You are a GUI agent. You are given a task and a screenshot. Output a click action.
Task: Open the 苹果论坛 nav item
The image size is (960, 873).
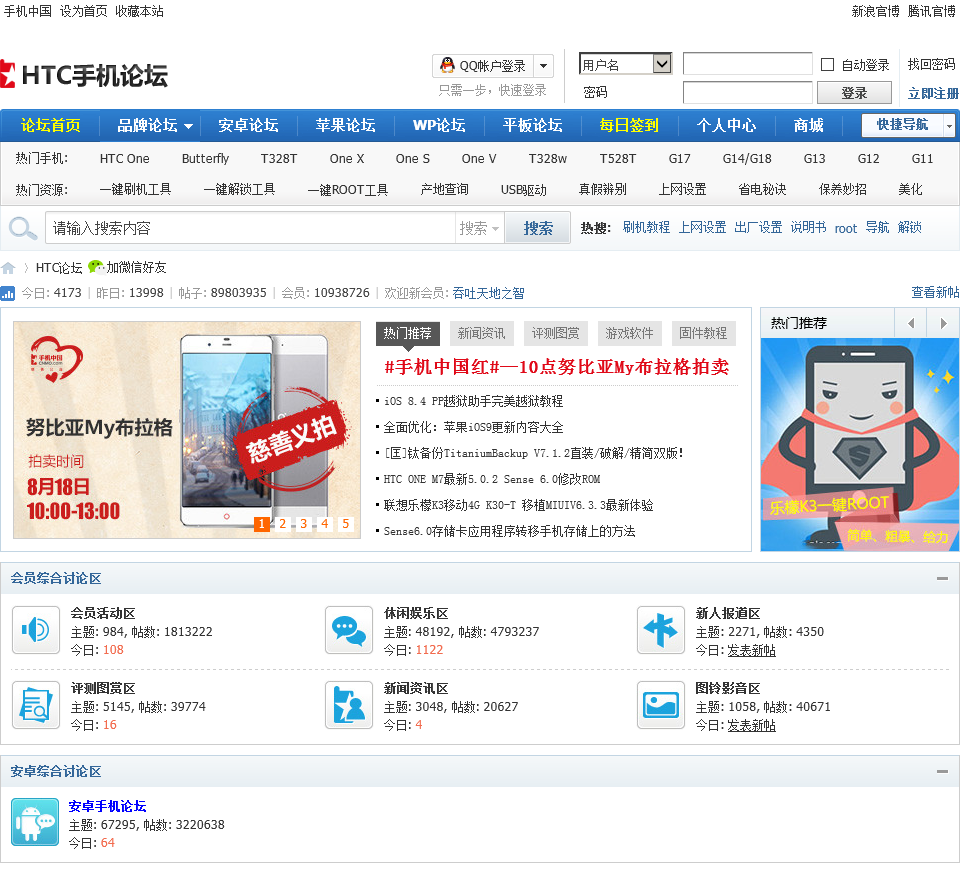(345, 126)
